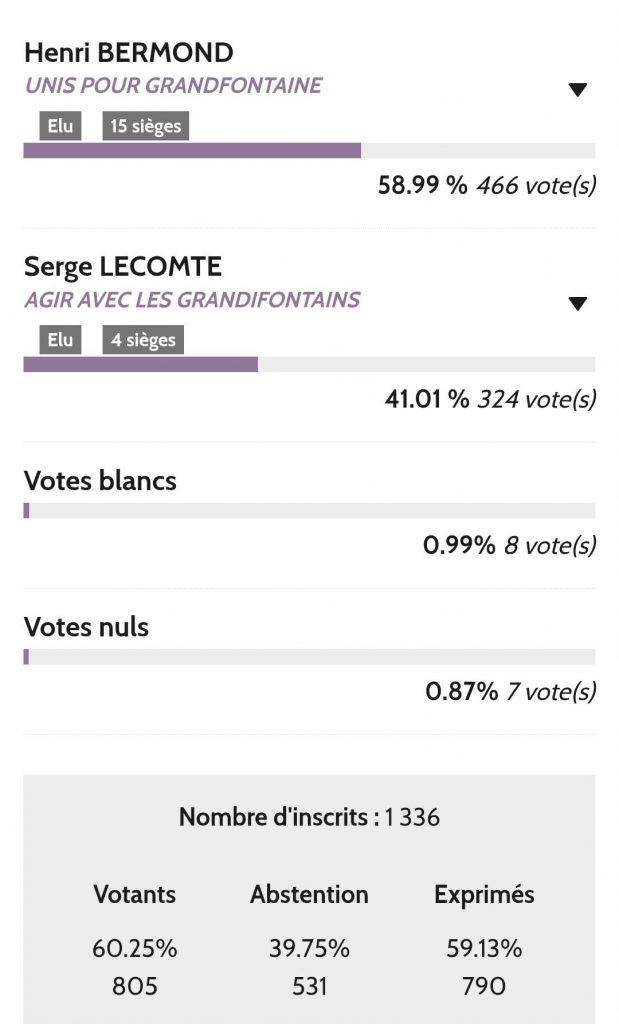Screen dimensions: 619x1024
Task: Click the Votes blancs progress bar
Action: click(309, 511)
